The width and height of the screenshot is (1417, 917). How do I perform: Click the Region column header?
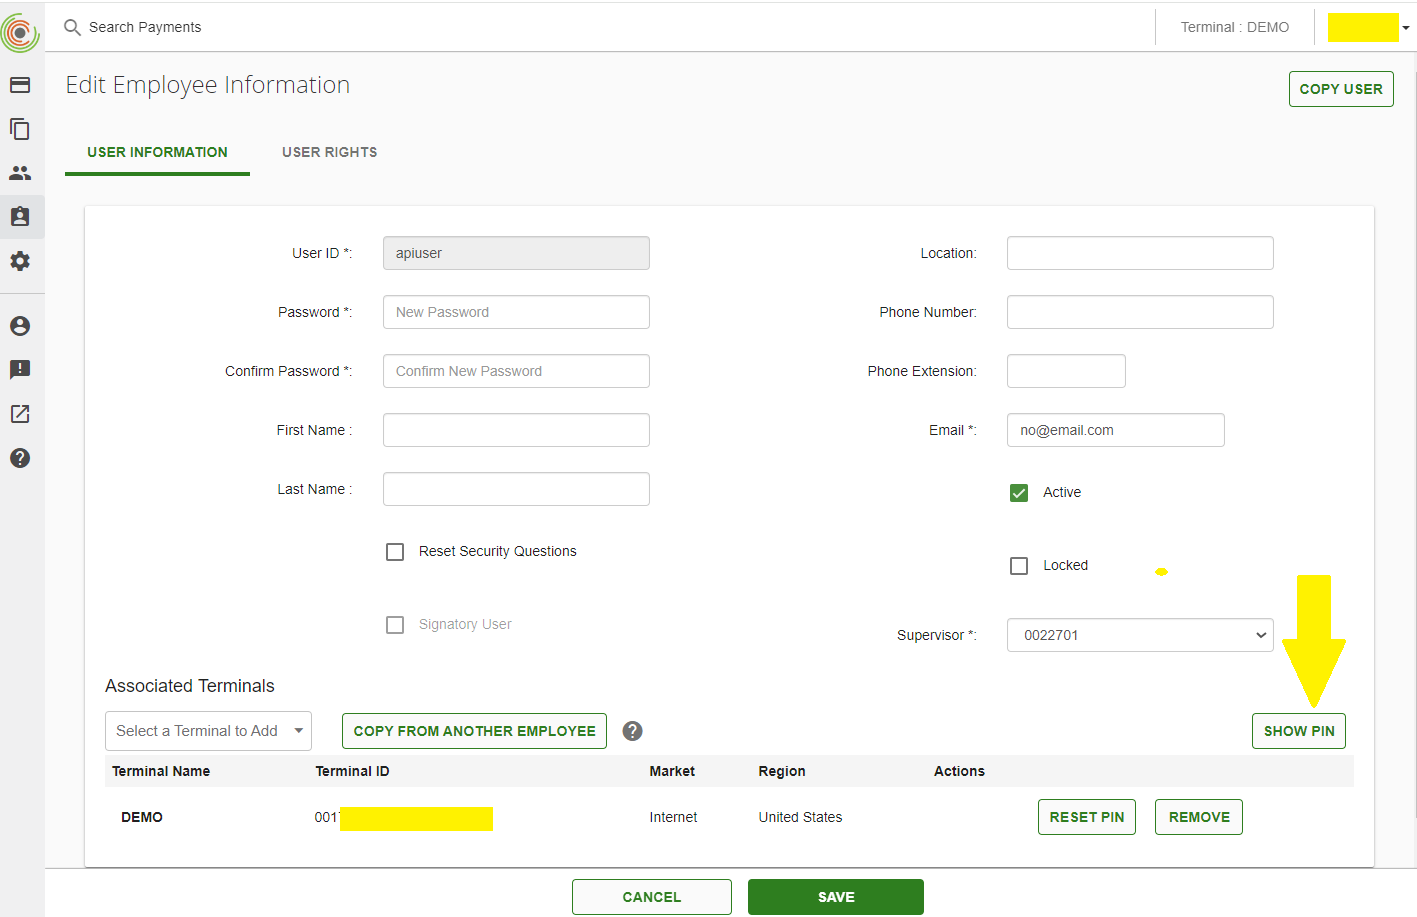pyautogui.click(x=782, y=771)
